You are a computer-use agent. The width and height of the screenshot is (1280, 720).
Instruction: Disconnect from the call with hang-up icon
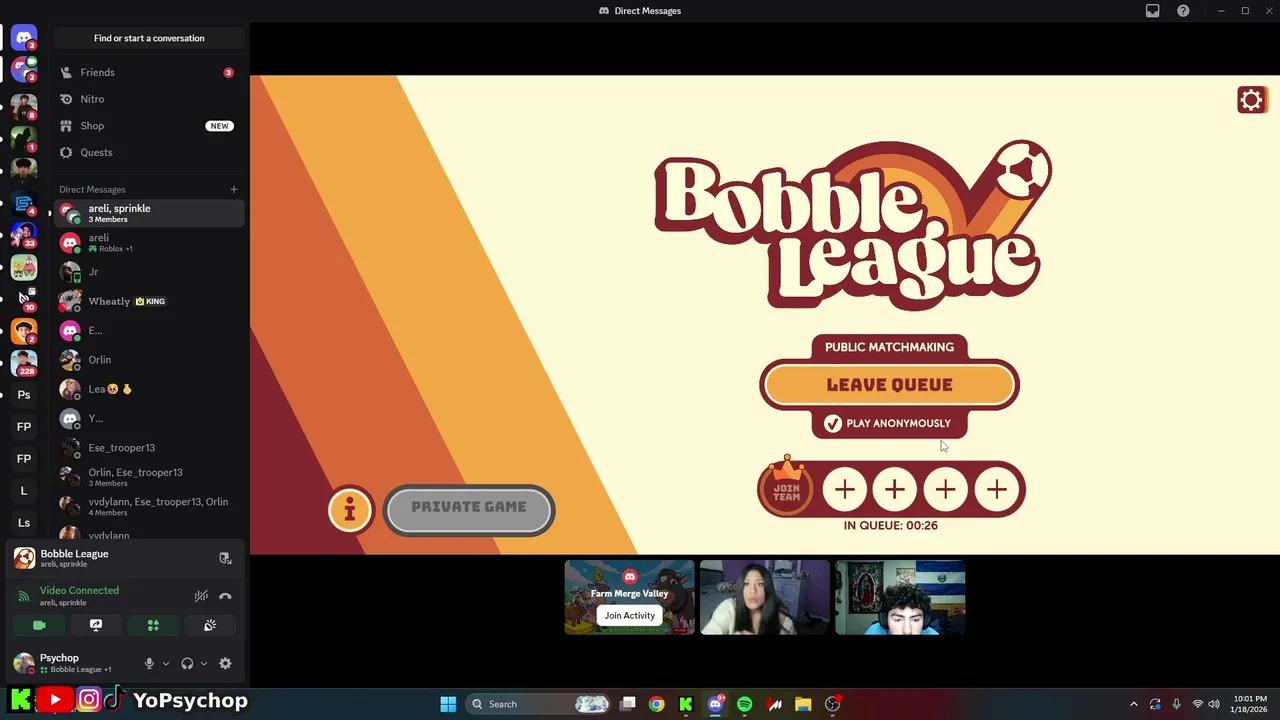click(x=225, y=596)
